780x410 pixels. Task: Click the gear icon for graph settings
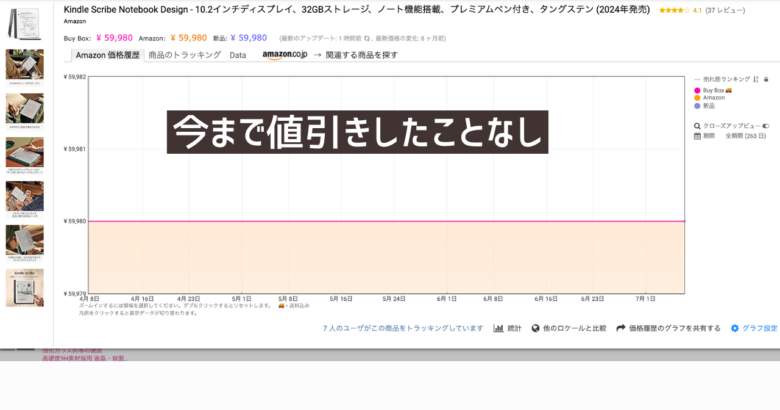pyautogui.click(x=735, y=328)
